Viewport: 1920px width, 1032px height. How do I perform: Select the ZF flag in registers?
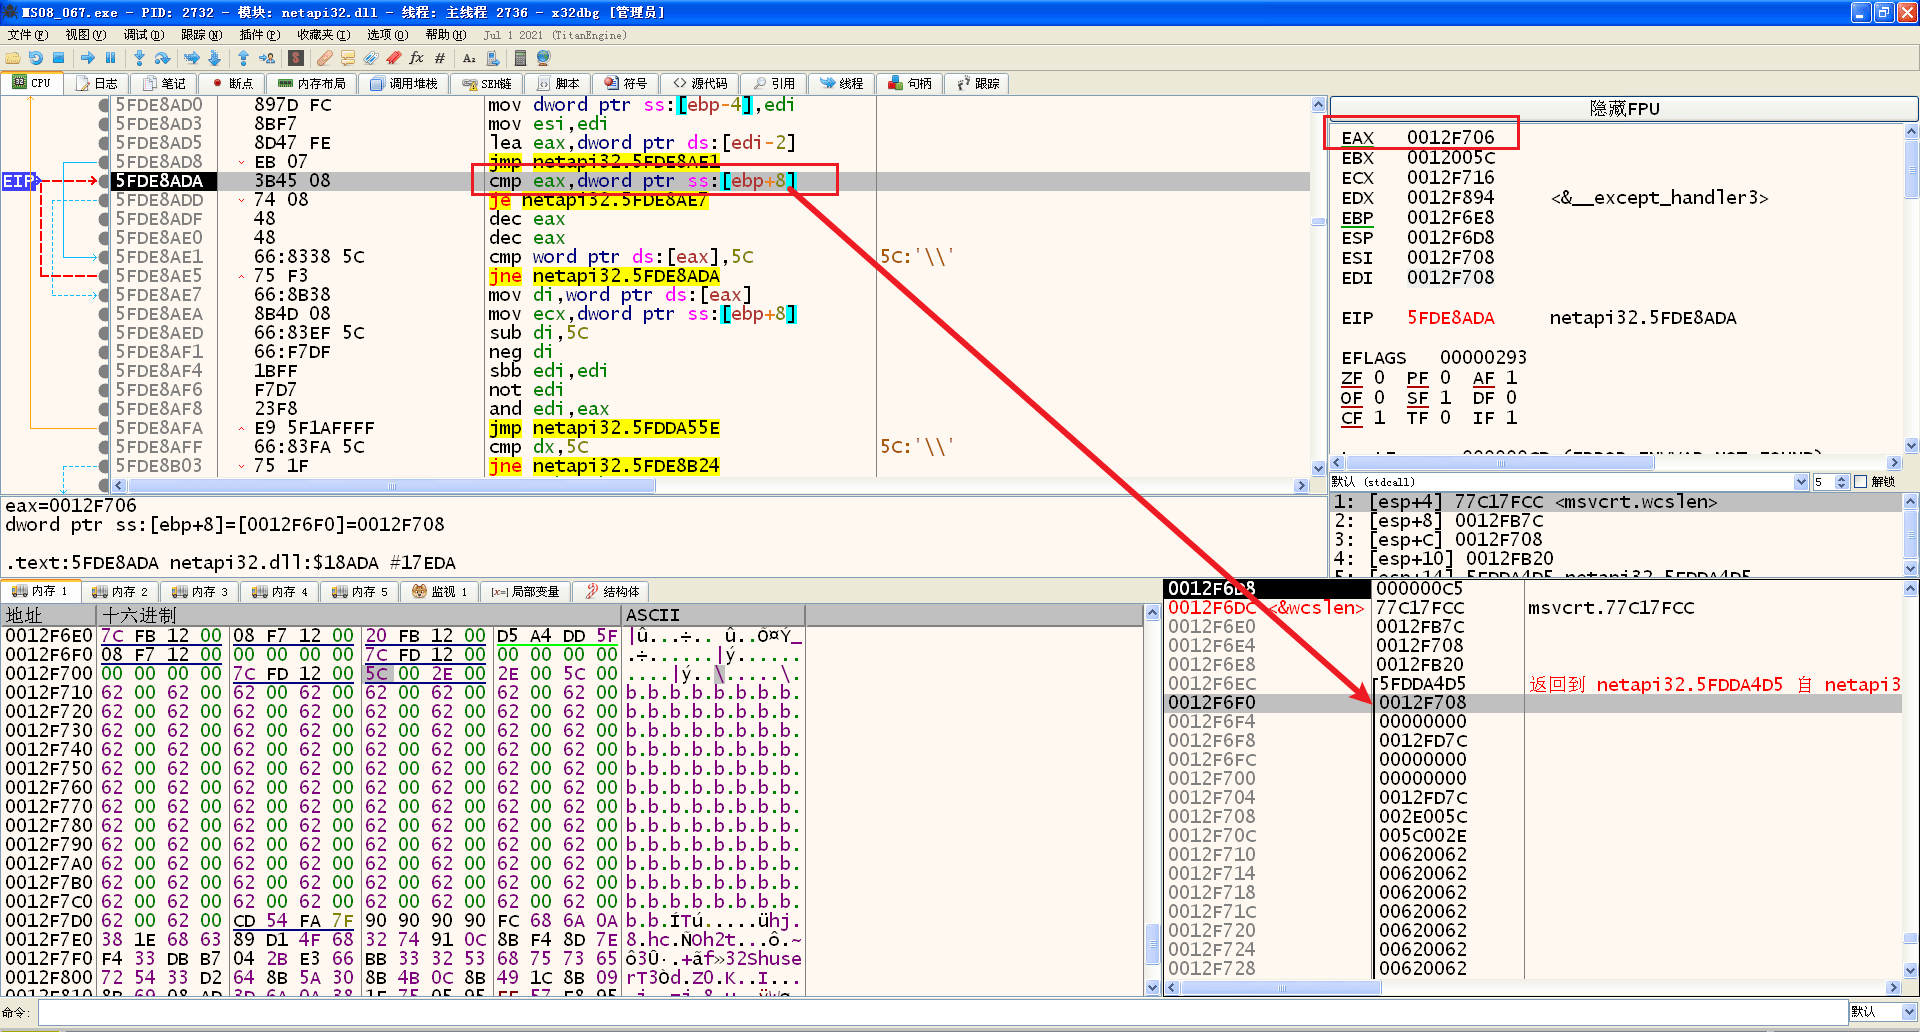(x=1351, y=378)
